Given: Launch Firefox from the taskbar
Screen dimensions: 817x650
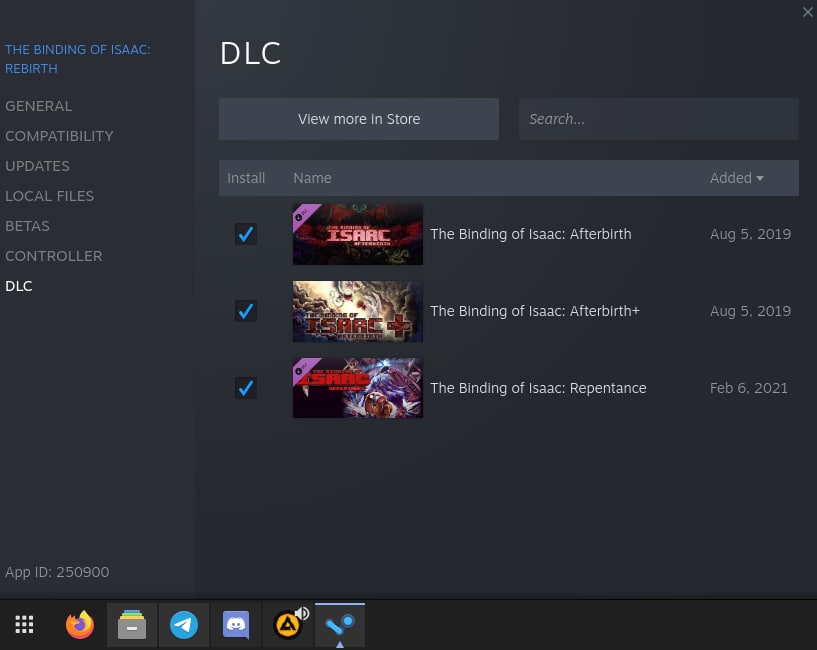Looking at the screenshot, I should [x=80, y=624].
